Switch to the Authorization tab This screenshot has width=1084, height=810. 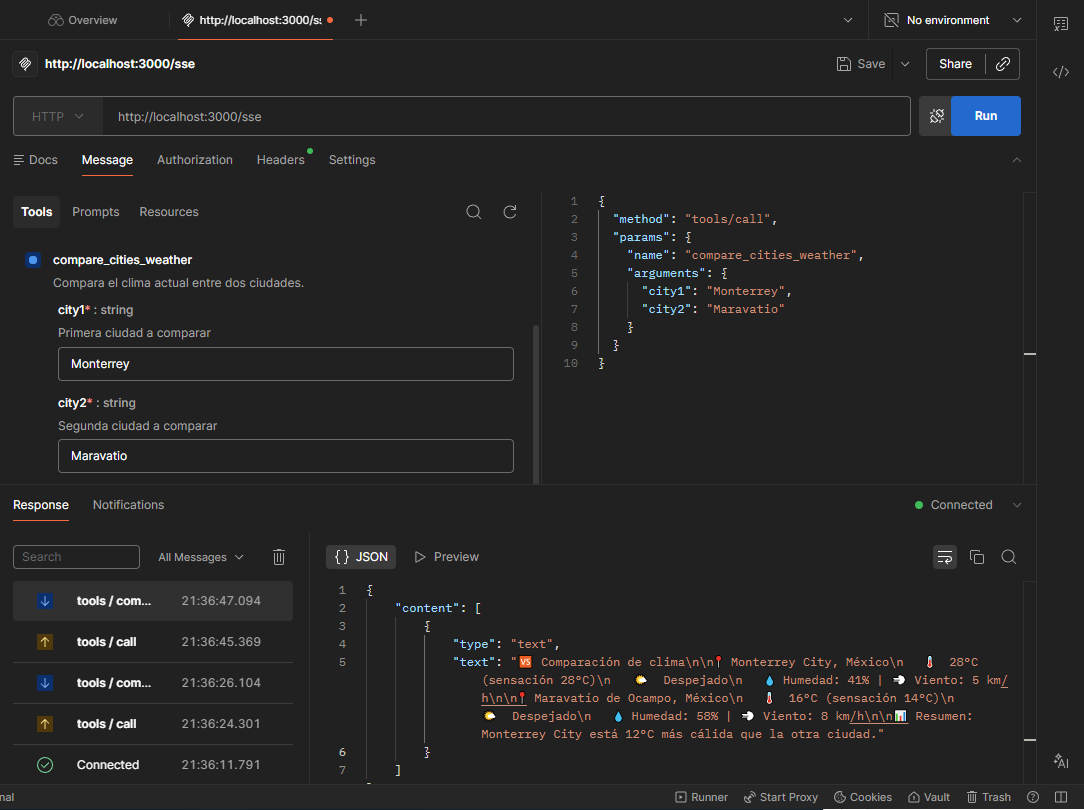click(x=194, y=160)
